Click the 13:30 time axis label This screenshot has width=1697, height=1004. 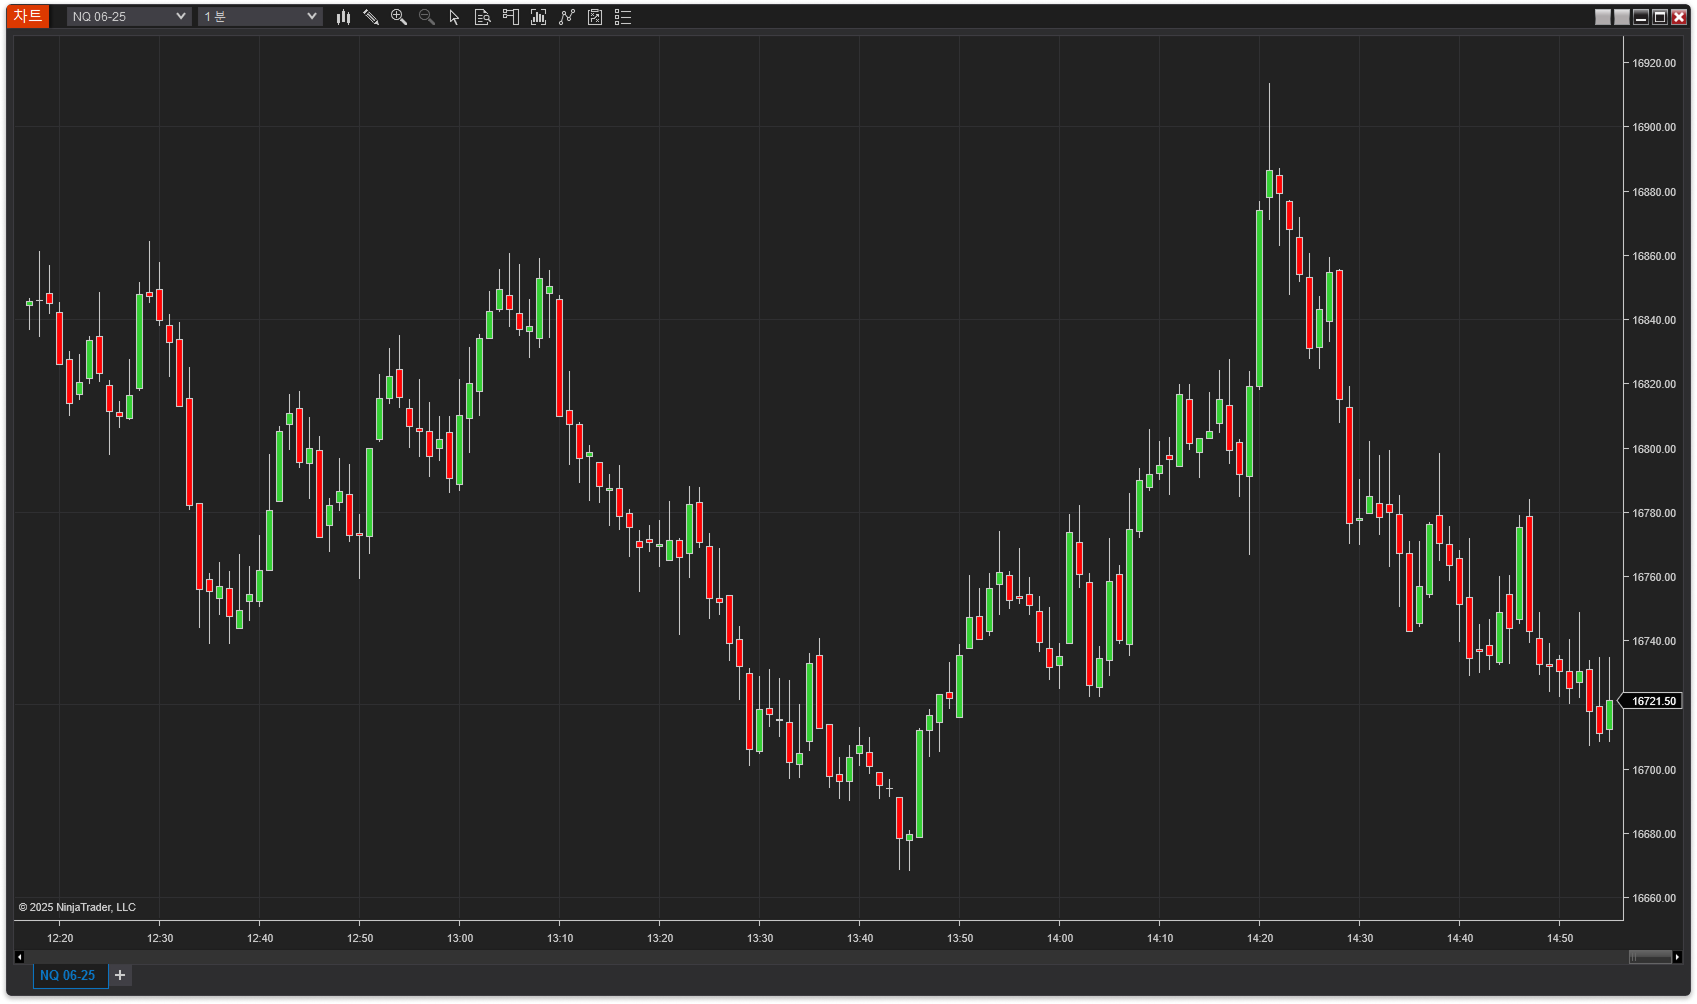click(x=760, y=938)
